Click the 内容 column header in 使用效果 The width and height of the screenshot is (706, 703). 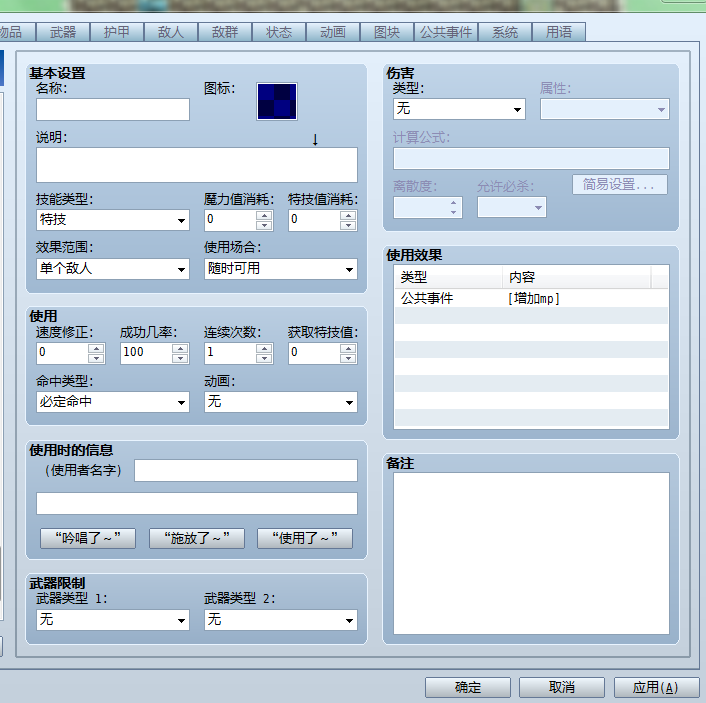(x=577, y=277)
